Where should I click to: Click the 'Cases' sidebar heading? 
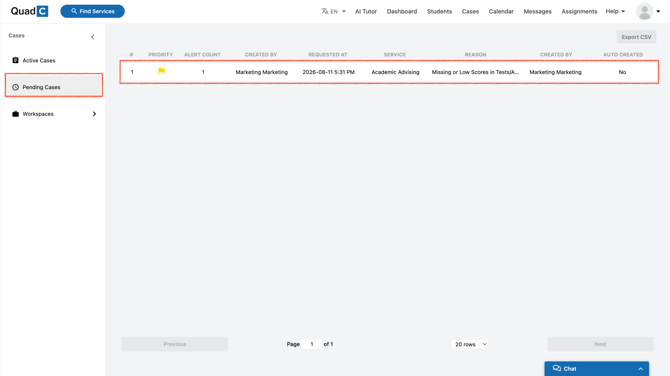tap(17, 35)
